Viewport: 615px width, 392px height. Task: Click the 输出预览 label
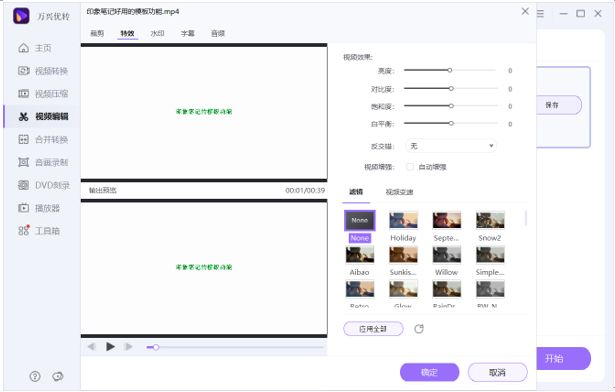[102, 191]
